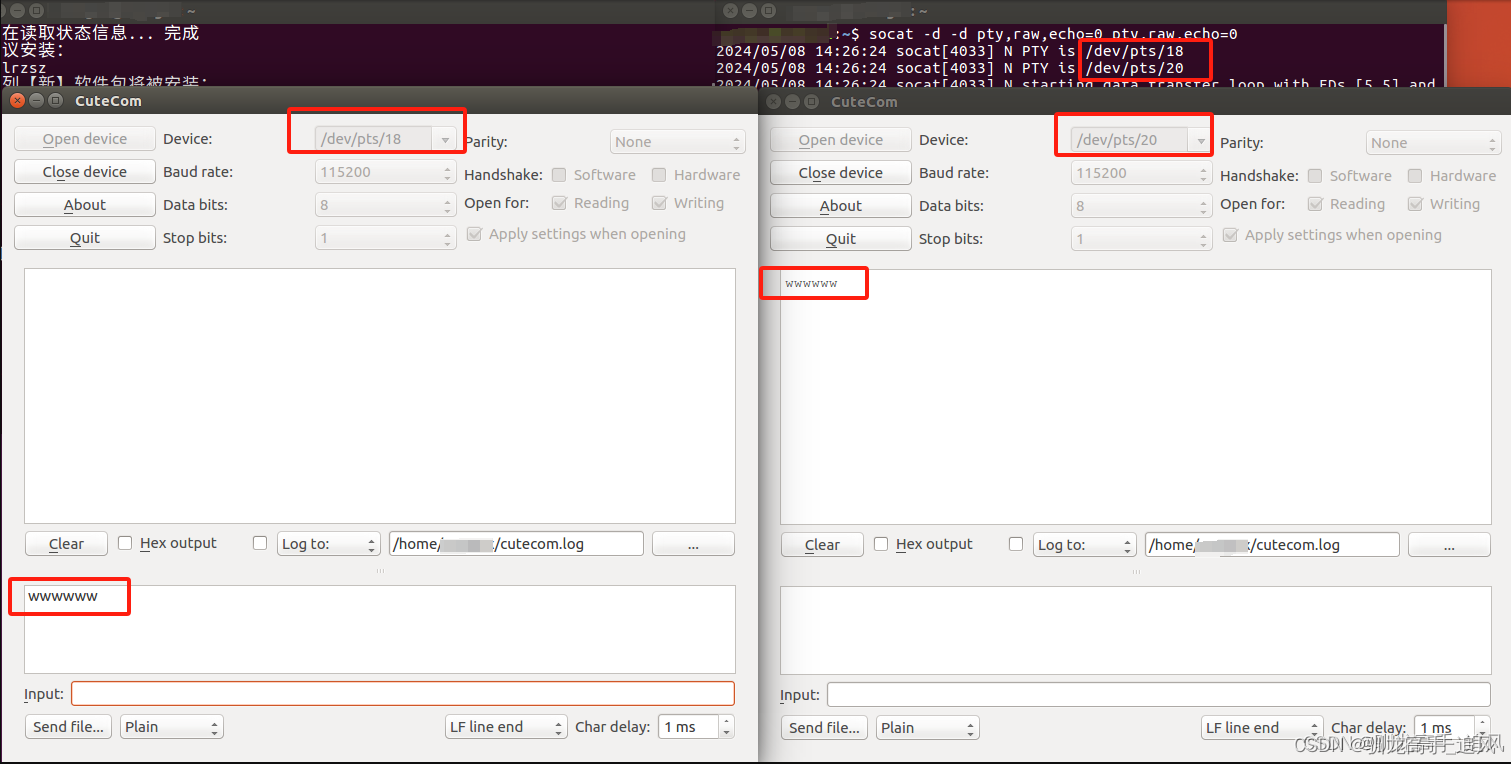
Task: Open Parity dropdown in right window
Action: pyautogui.click(x=1434, y=143)
